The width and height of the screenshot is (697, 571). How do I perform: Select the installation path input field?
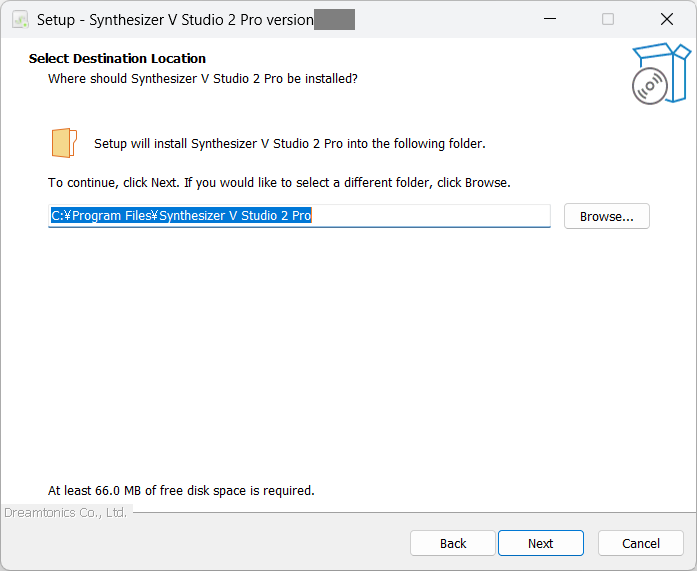tap(299, 216)
